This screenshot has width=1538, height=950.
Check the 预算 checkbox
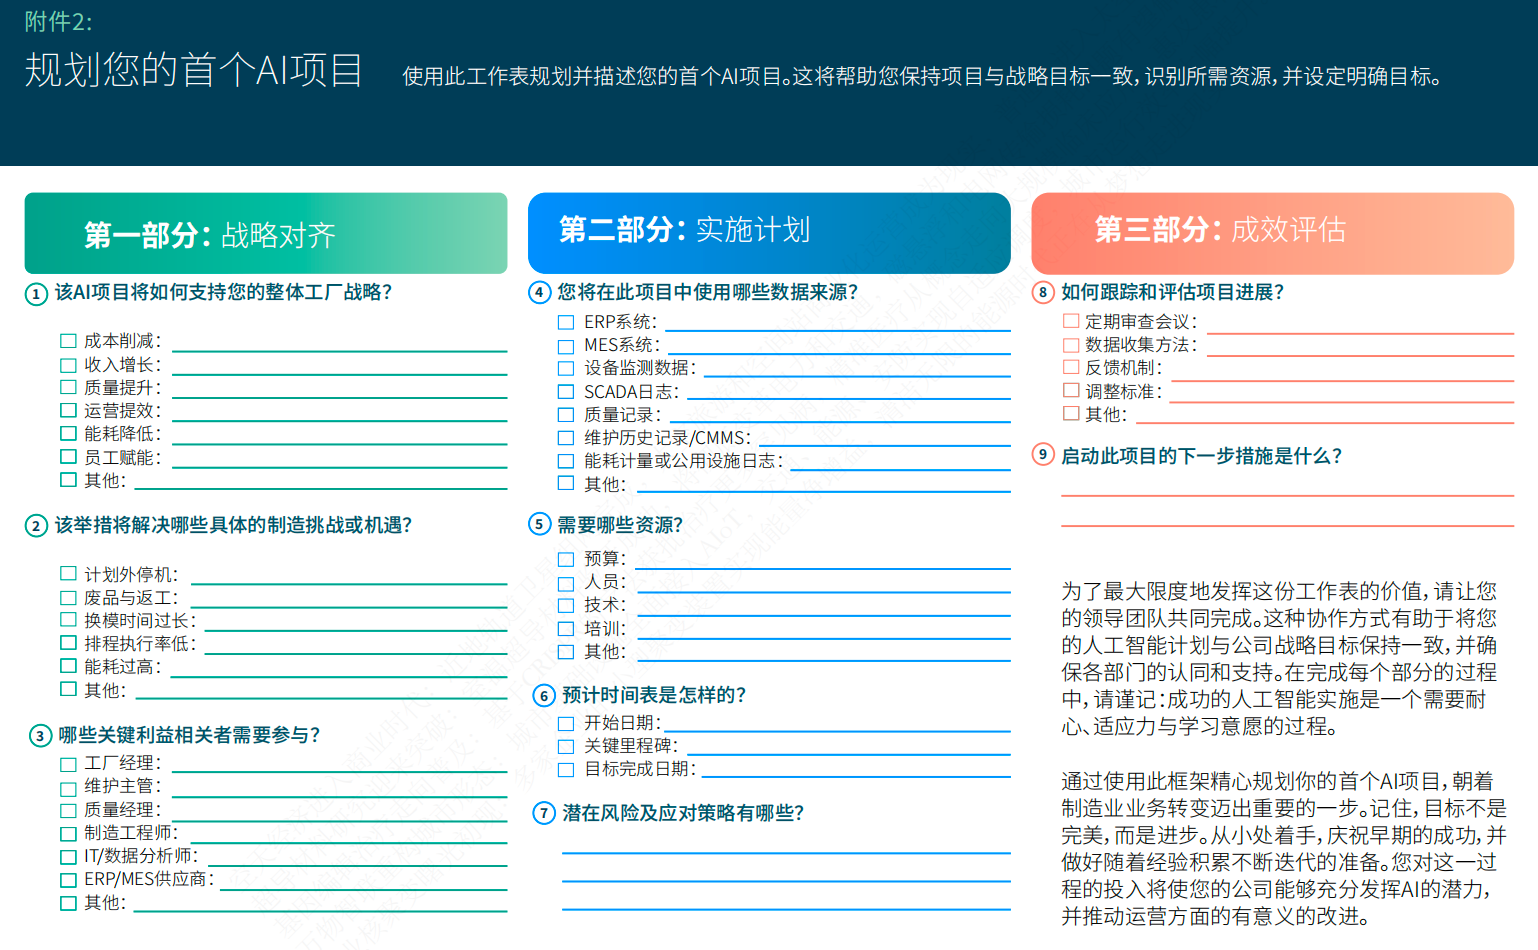[566, 559]
